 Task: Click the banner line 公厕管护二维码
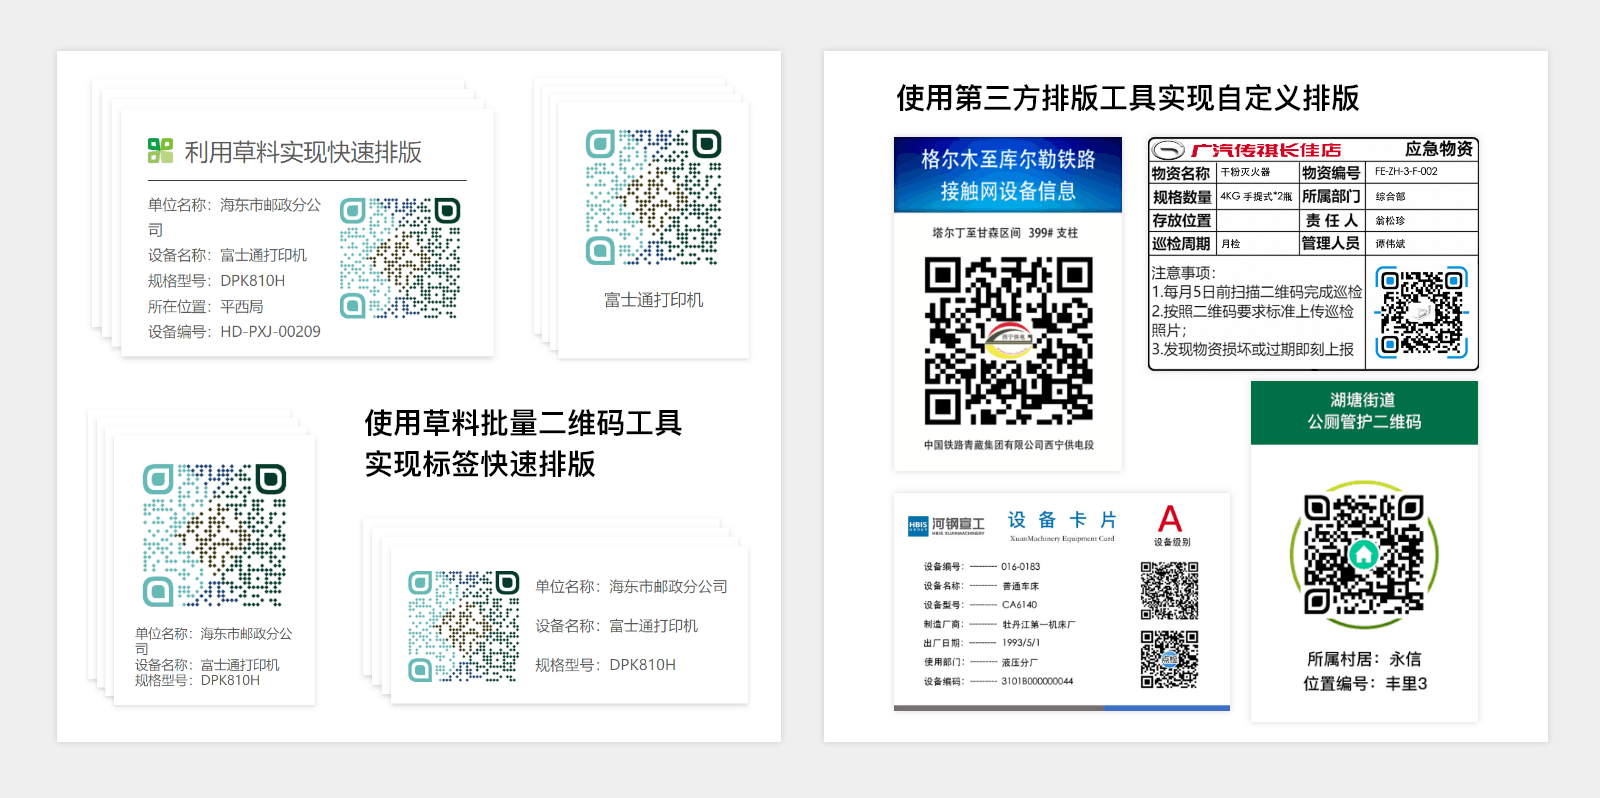click(x=1364, y=422)
